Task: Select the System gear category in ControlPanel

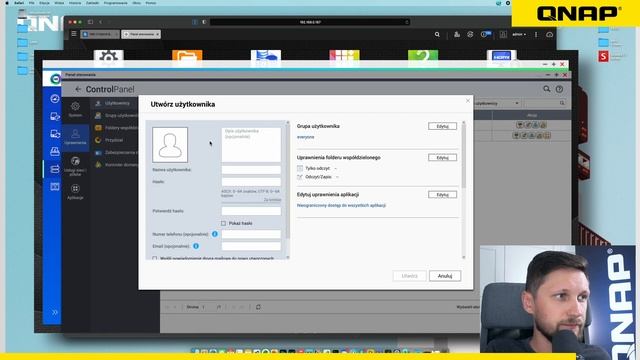Action: point(75,109)
